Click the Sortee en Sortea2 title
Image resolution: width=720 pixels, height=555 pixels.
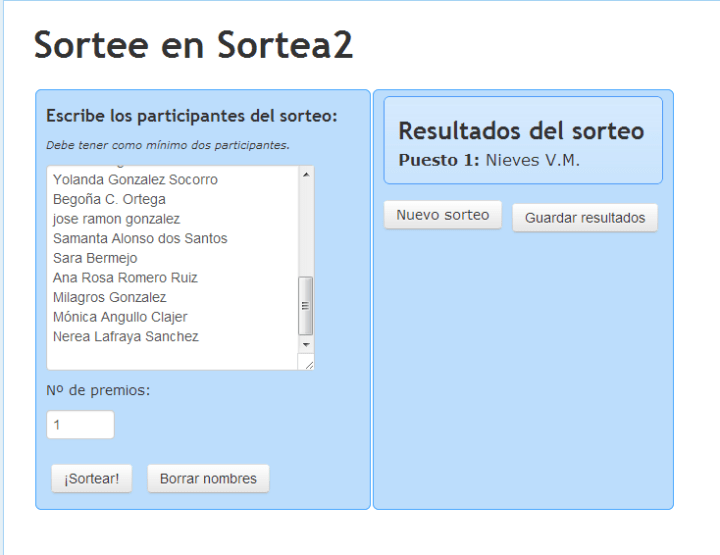(x=193, y=45)
